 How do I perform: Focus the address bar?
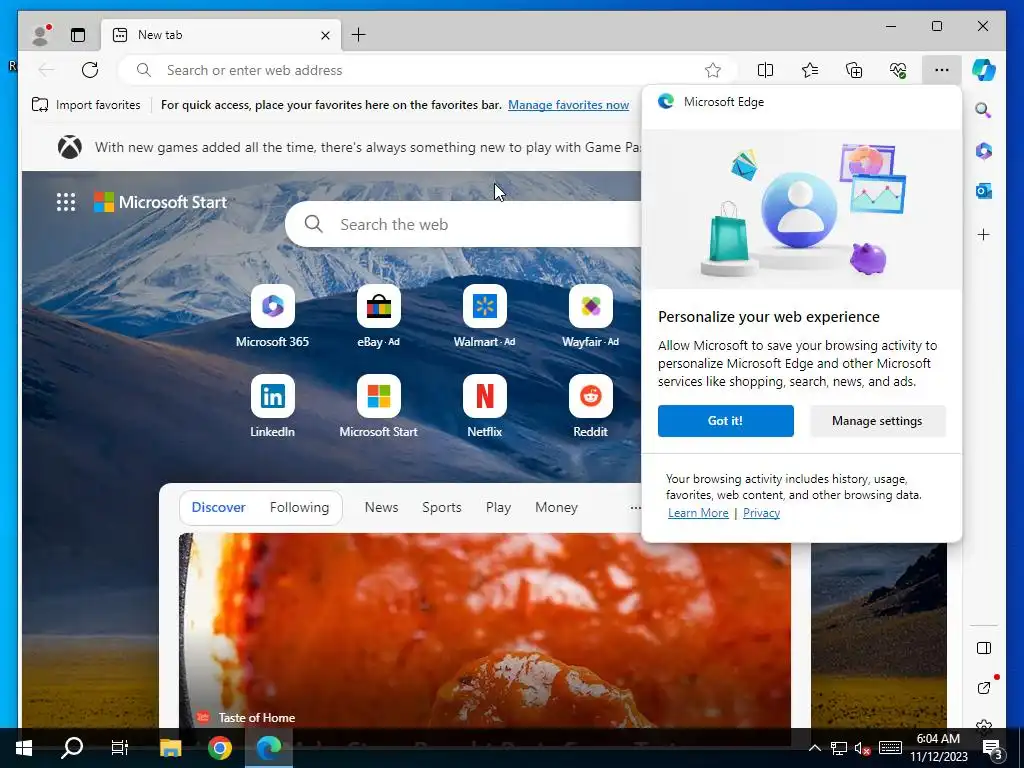[x=428, y=70]
